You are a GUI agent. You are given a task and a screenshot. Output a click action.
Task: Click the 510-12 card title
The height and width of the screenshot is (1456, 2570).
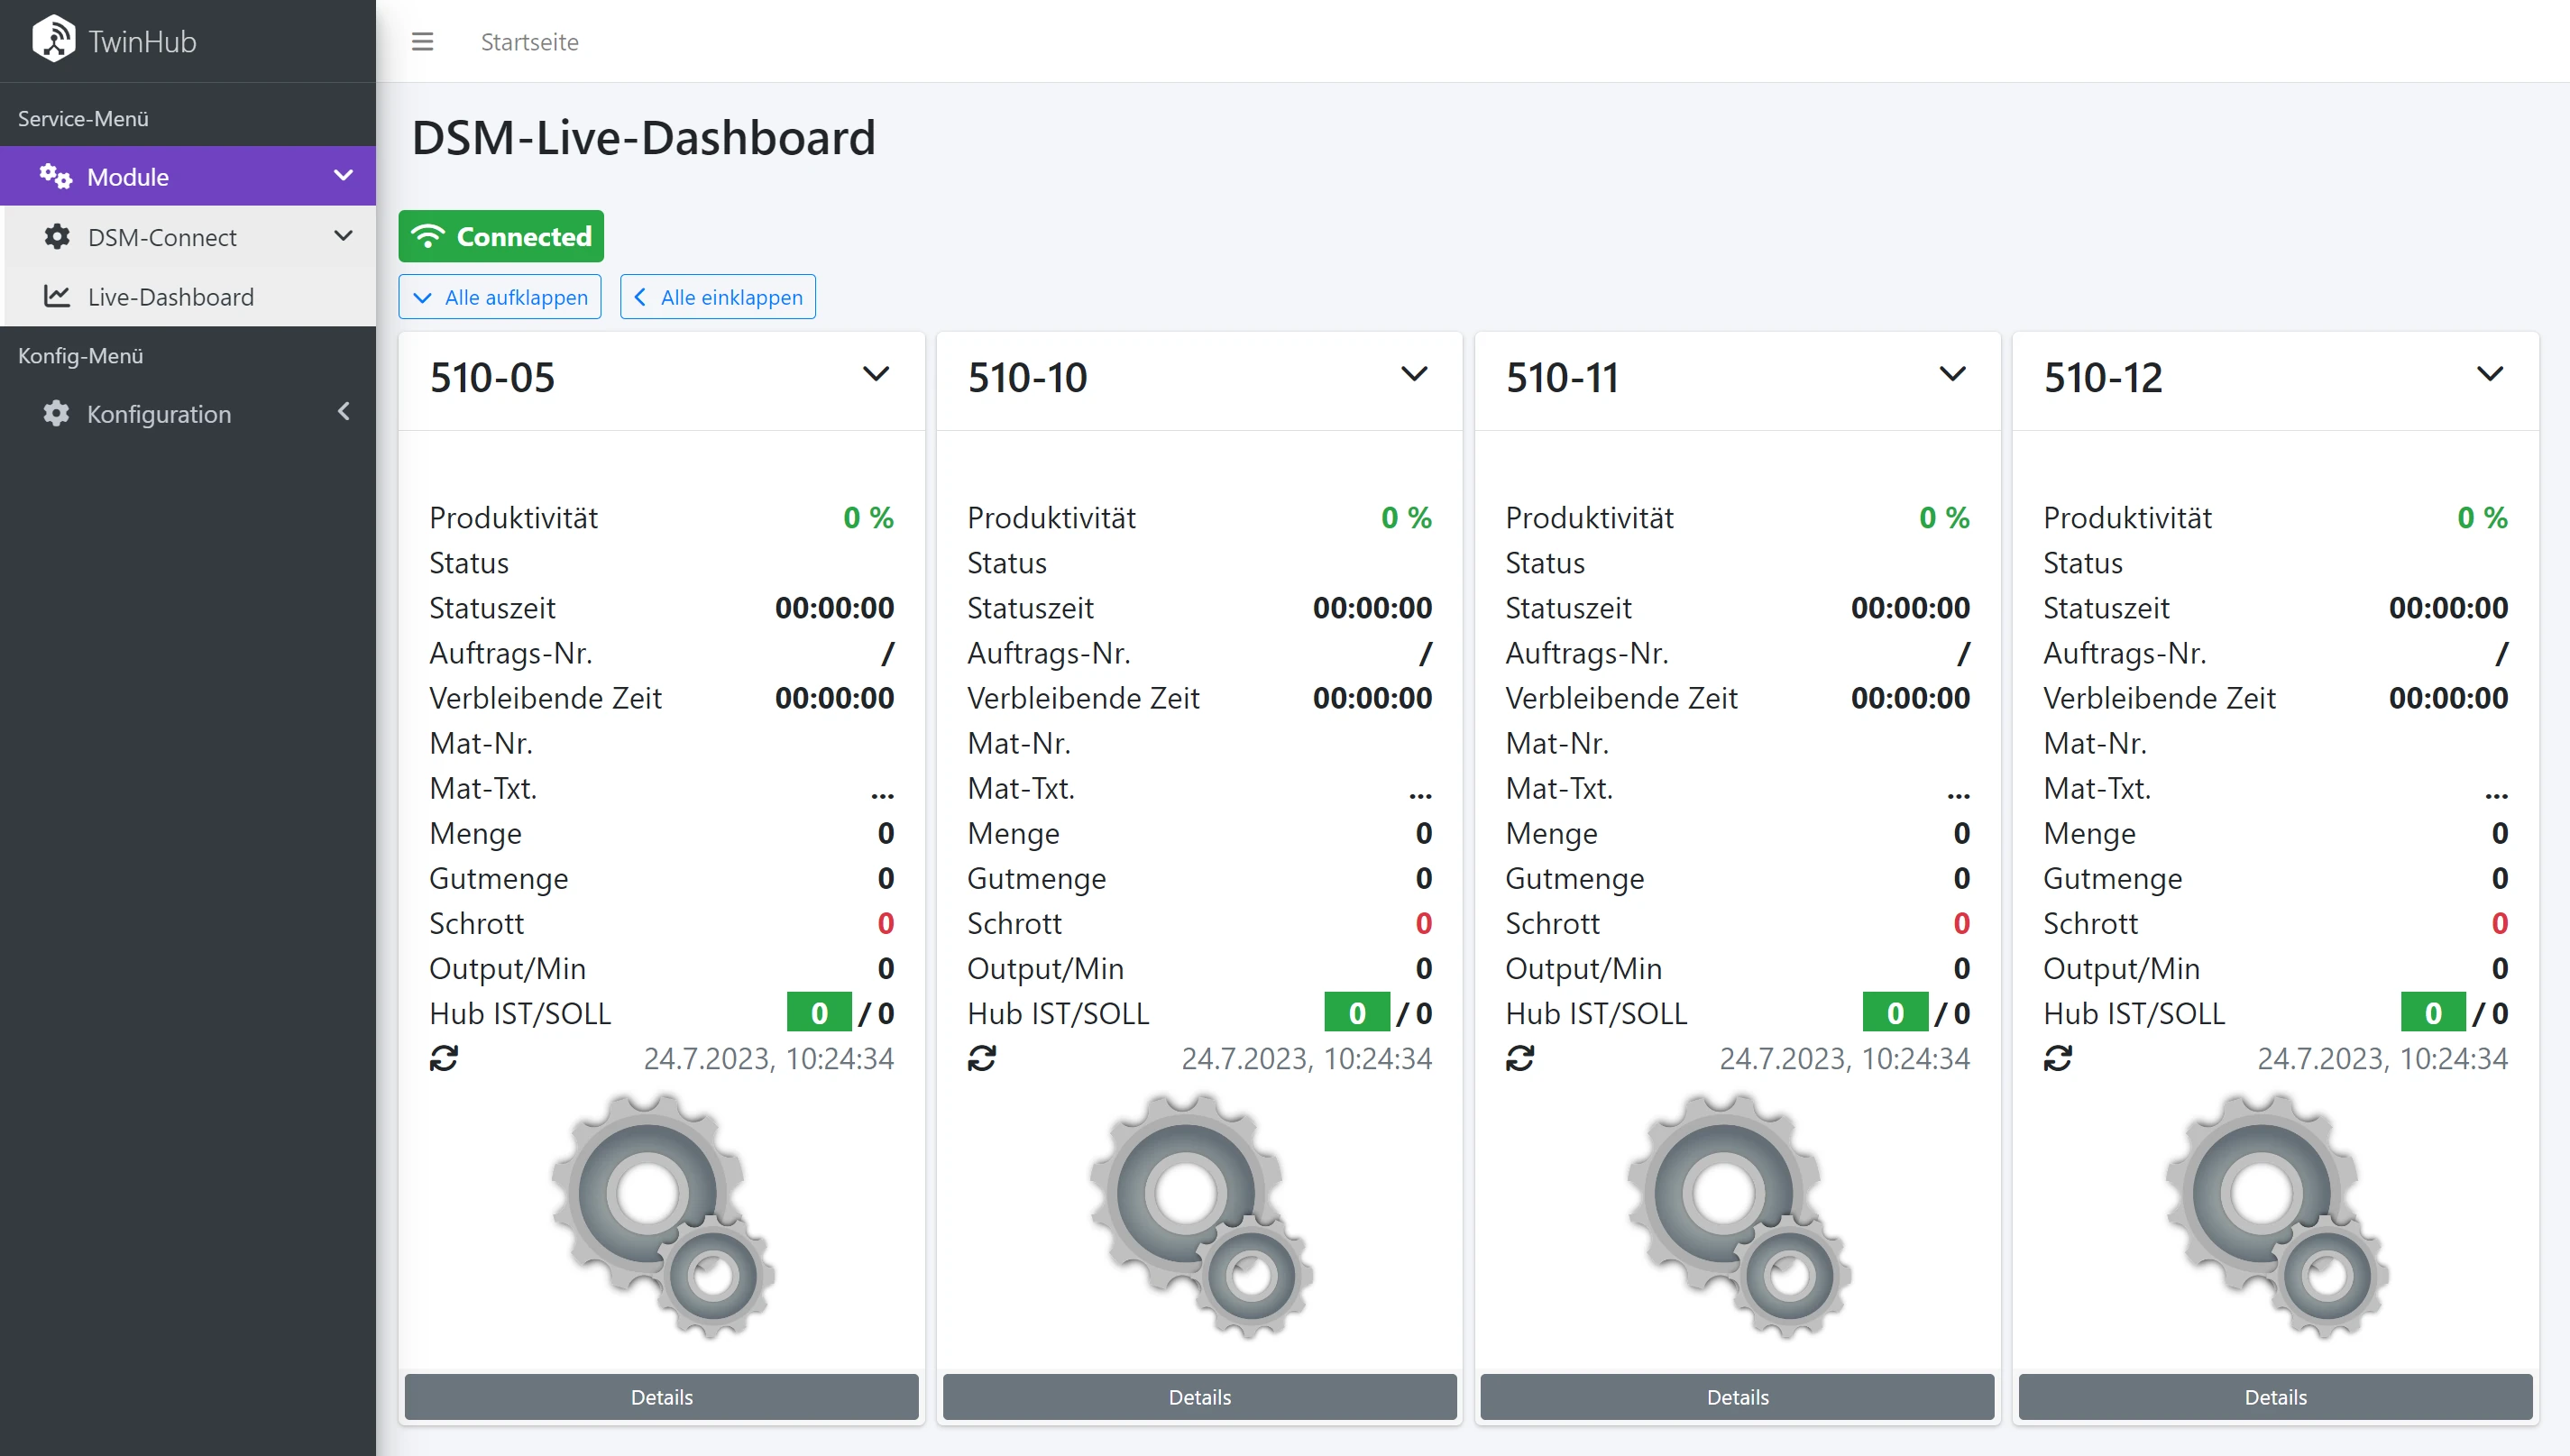[2103, 378]
